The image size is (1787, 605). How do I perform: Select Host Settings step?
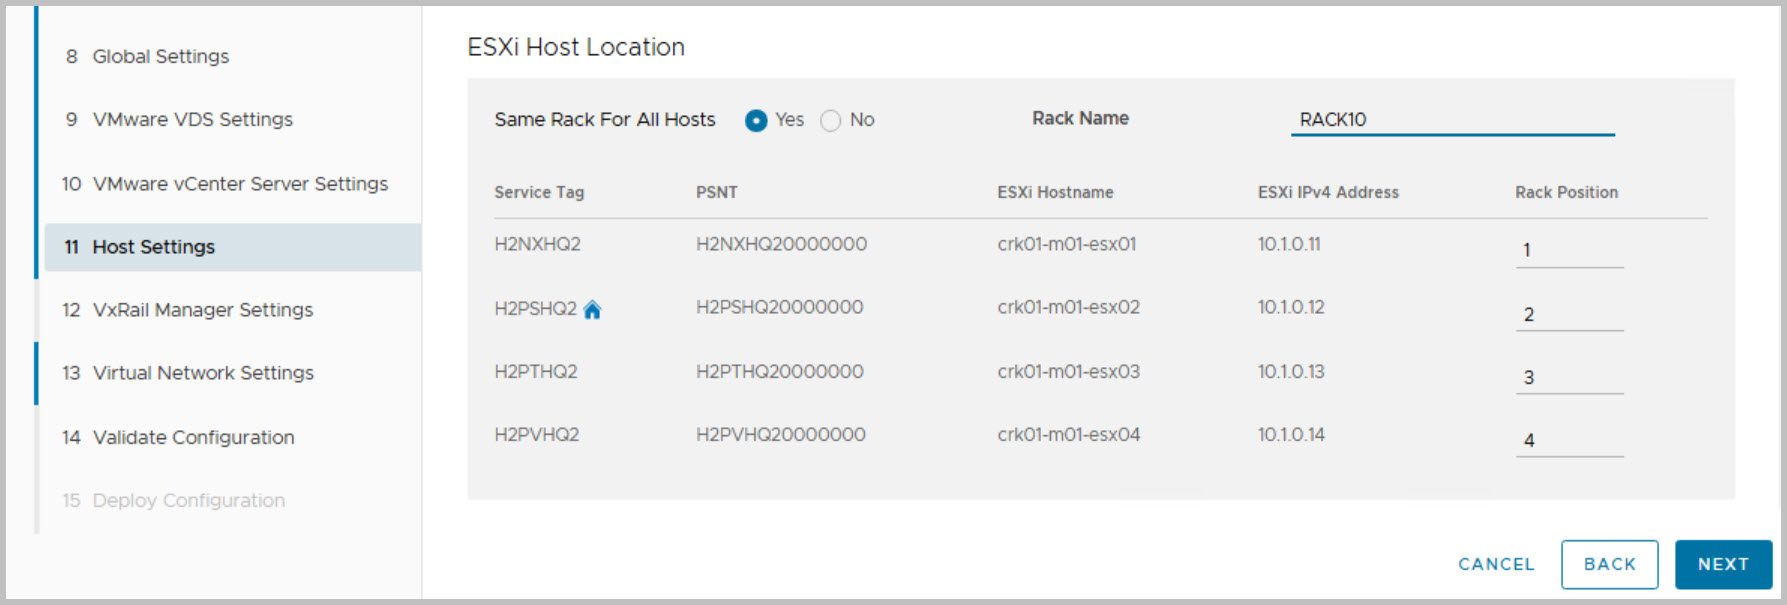pos(153,247)
